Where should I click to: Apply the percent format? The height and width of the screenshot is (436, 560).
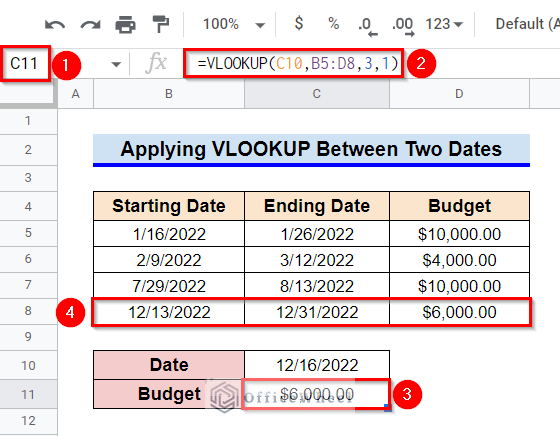334,24
